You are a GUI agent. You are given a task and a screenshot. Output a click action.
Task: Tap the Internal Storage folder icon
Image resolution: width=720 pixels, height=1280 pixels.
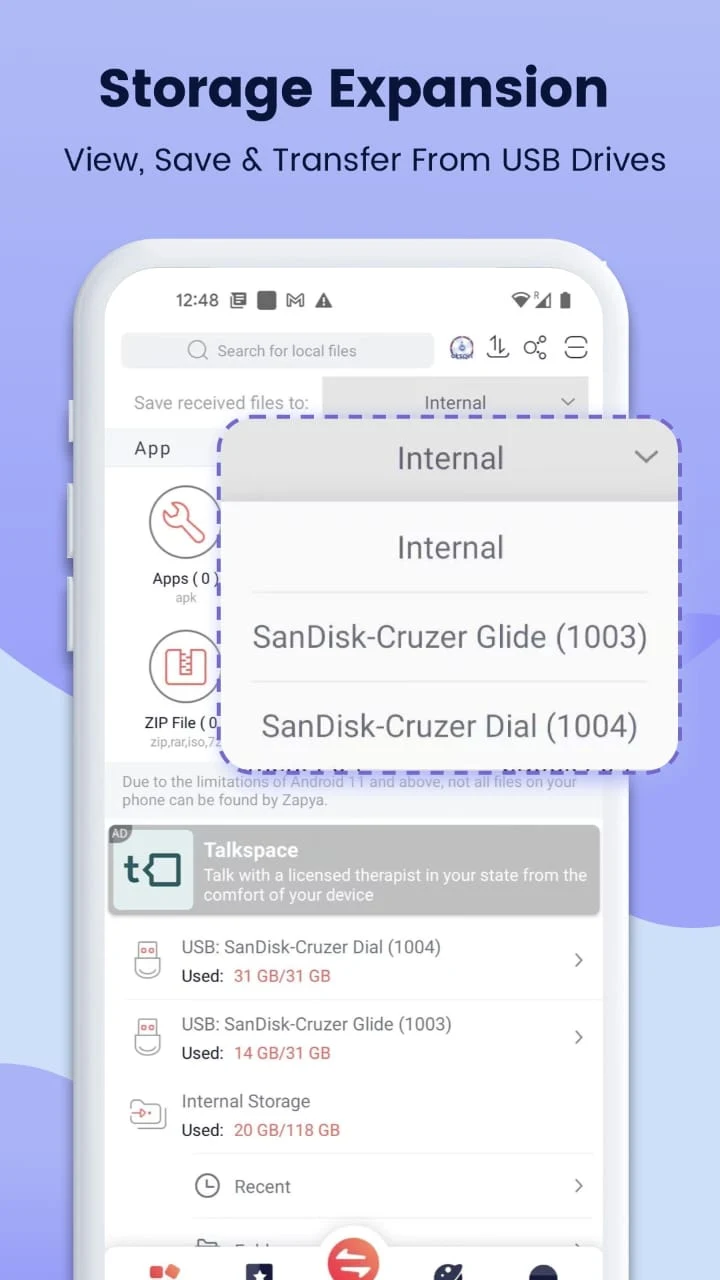tap(148, 1114)
